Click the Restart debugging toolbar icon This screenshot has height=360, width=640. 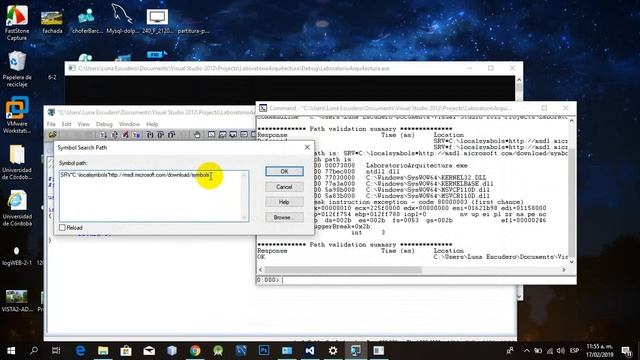[115, 135]
